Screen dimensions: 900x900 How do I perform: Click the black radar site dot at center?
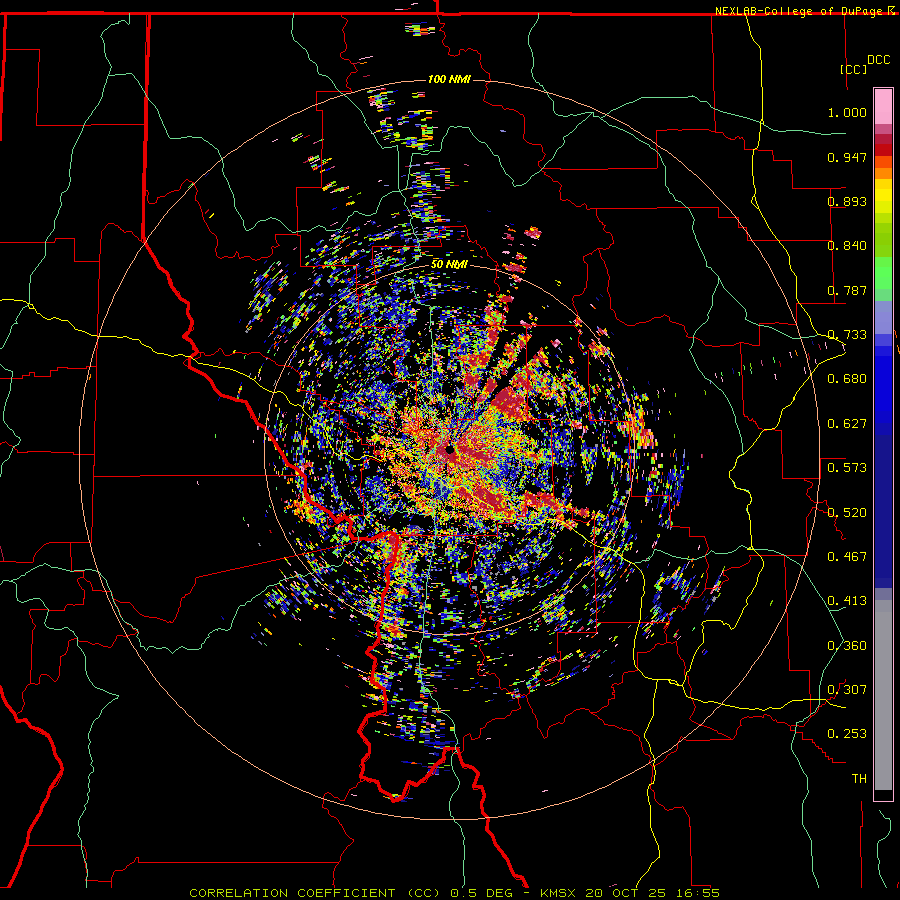(450, 450)
